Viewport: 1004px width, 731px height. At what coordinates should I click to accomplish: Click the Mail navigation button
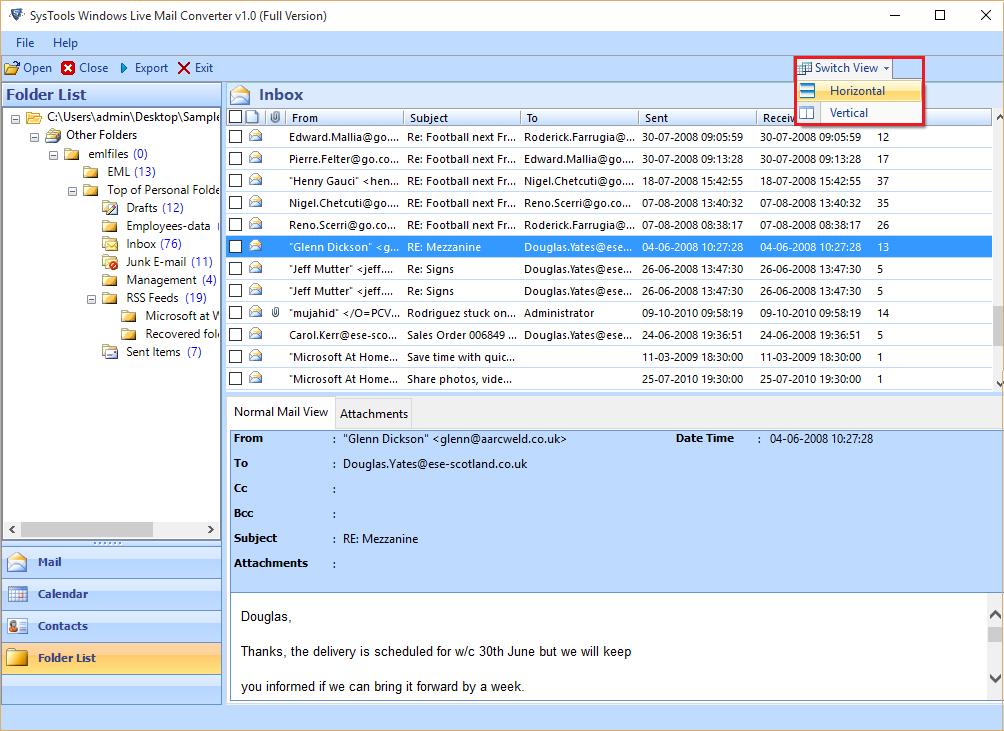[x=111, y=562]
